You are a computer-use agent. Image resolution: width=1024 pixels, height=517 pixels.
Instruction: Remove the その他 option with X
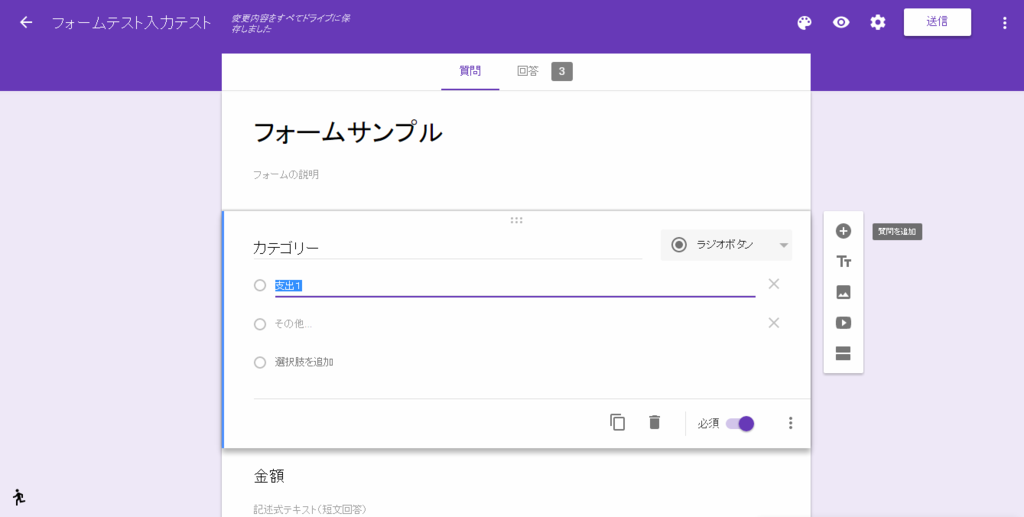pos(774,322)
